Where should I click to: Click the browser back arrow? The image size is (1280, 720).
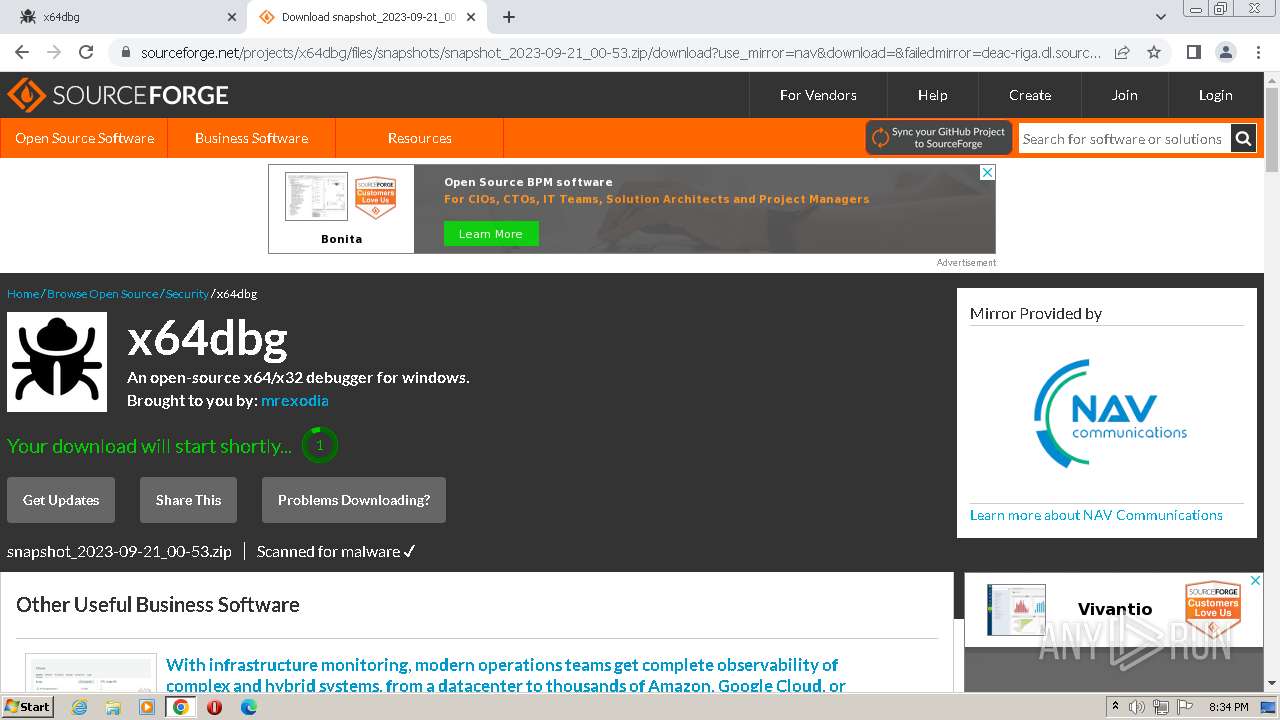(22, 52)
